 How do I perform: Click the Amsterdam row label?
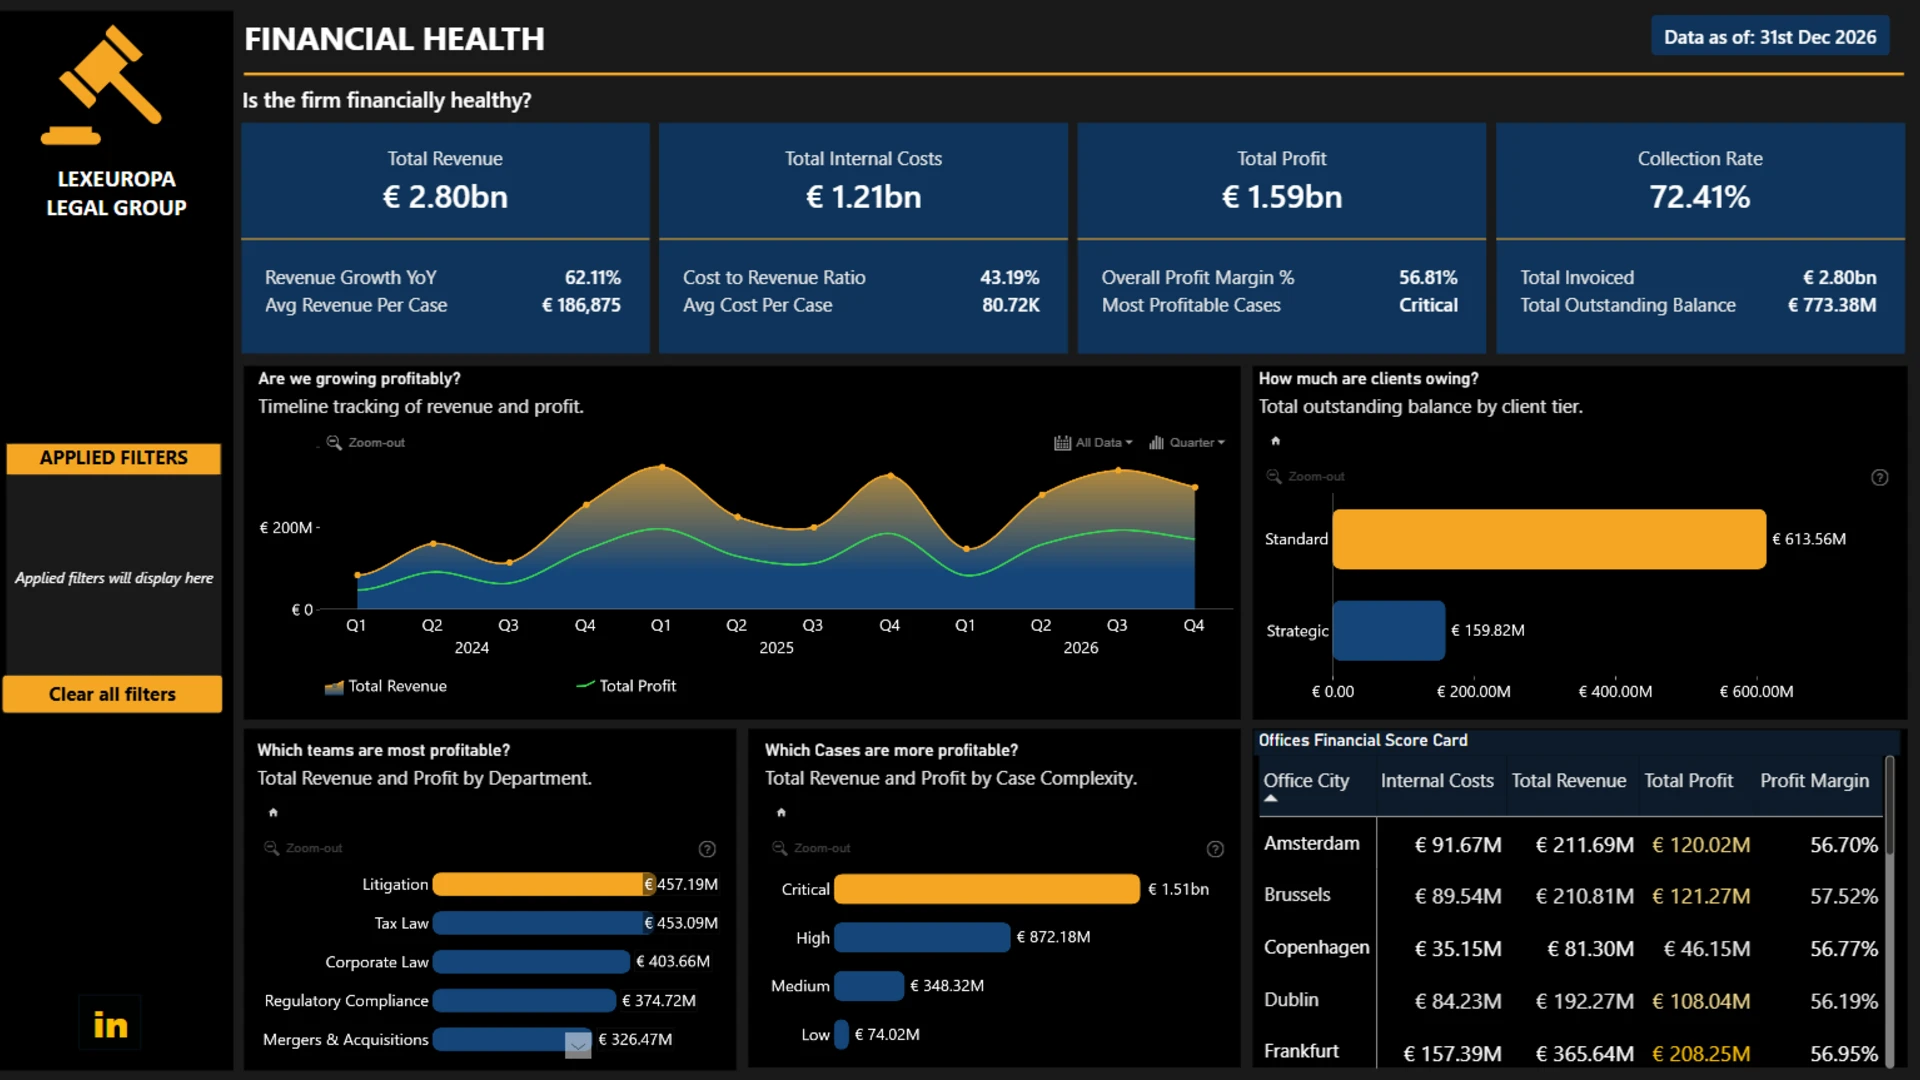(x=1311, y=844)
